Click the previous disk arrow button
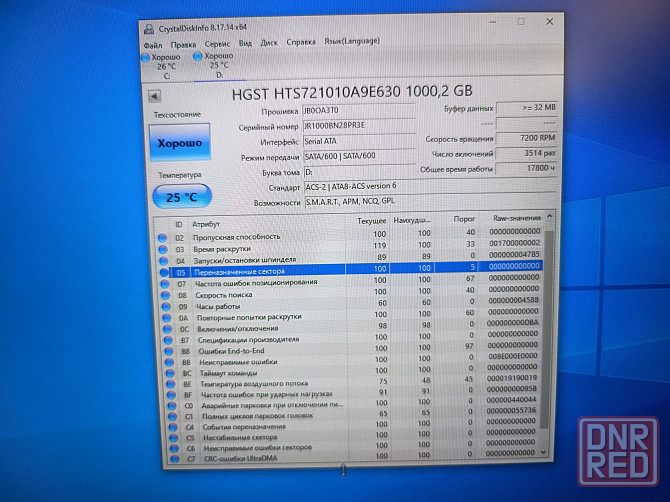 (x=155, y=97)
